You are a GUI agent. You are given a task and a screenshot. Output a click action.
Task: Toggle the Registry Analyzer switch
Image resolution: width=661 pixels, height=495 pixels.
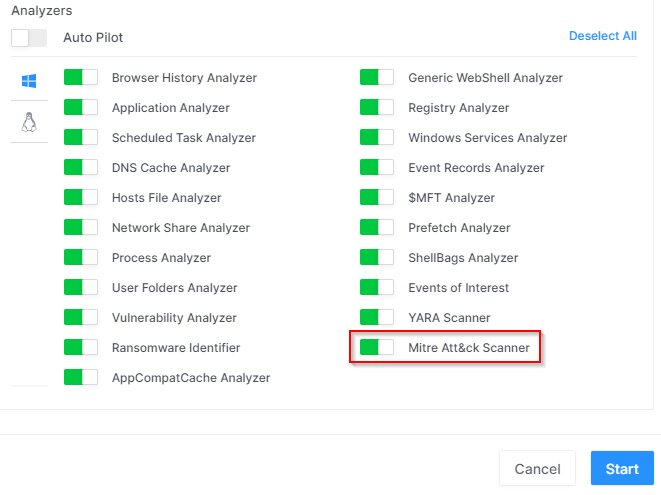(x=377, y=108)
